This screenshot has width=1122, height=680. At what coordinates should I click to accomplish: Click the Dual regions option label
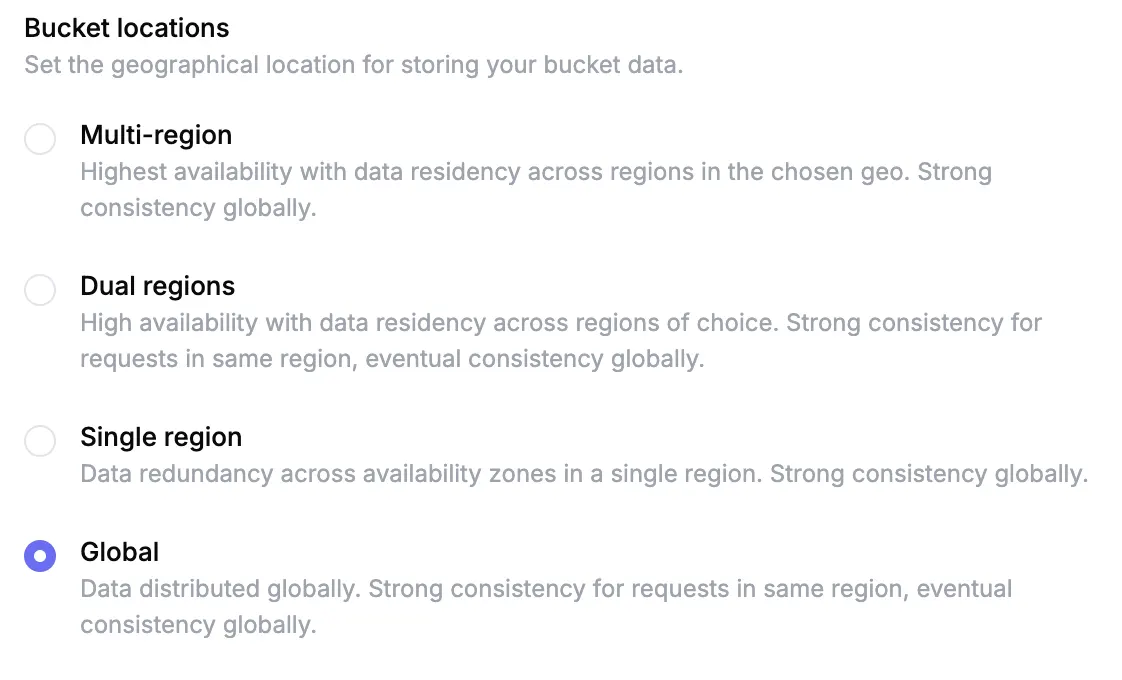157,286
